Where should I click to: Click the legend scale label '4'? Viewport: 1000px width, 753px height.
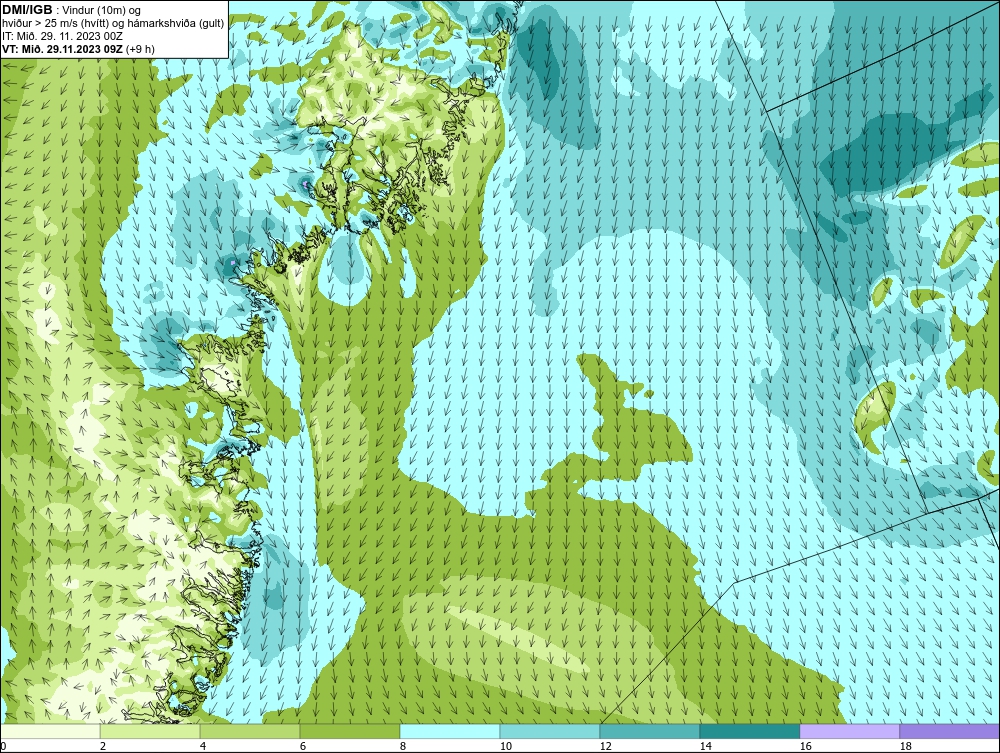(203, 746)
